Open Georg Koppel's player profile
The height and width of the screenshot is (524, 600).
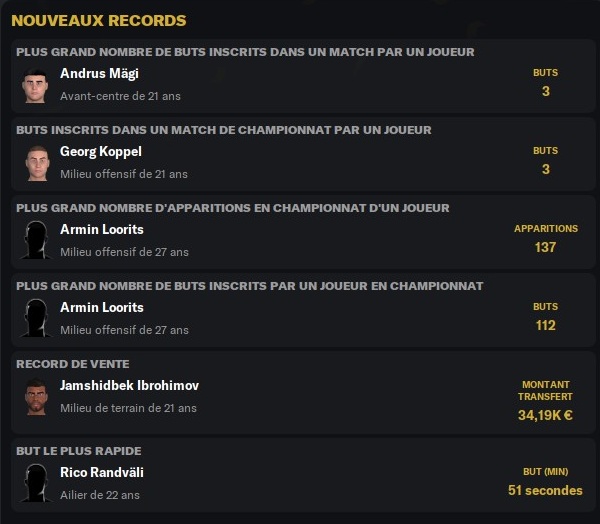coord(101,151)
